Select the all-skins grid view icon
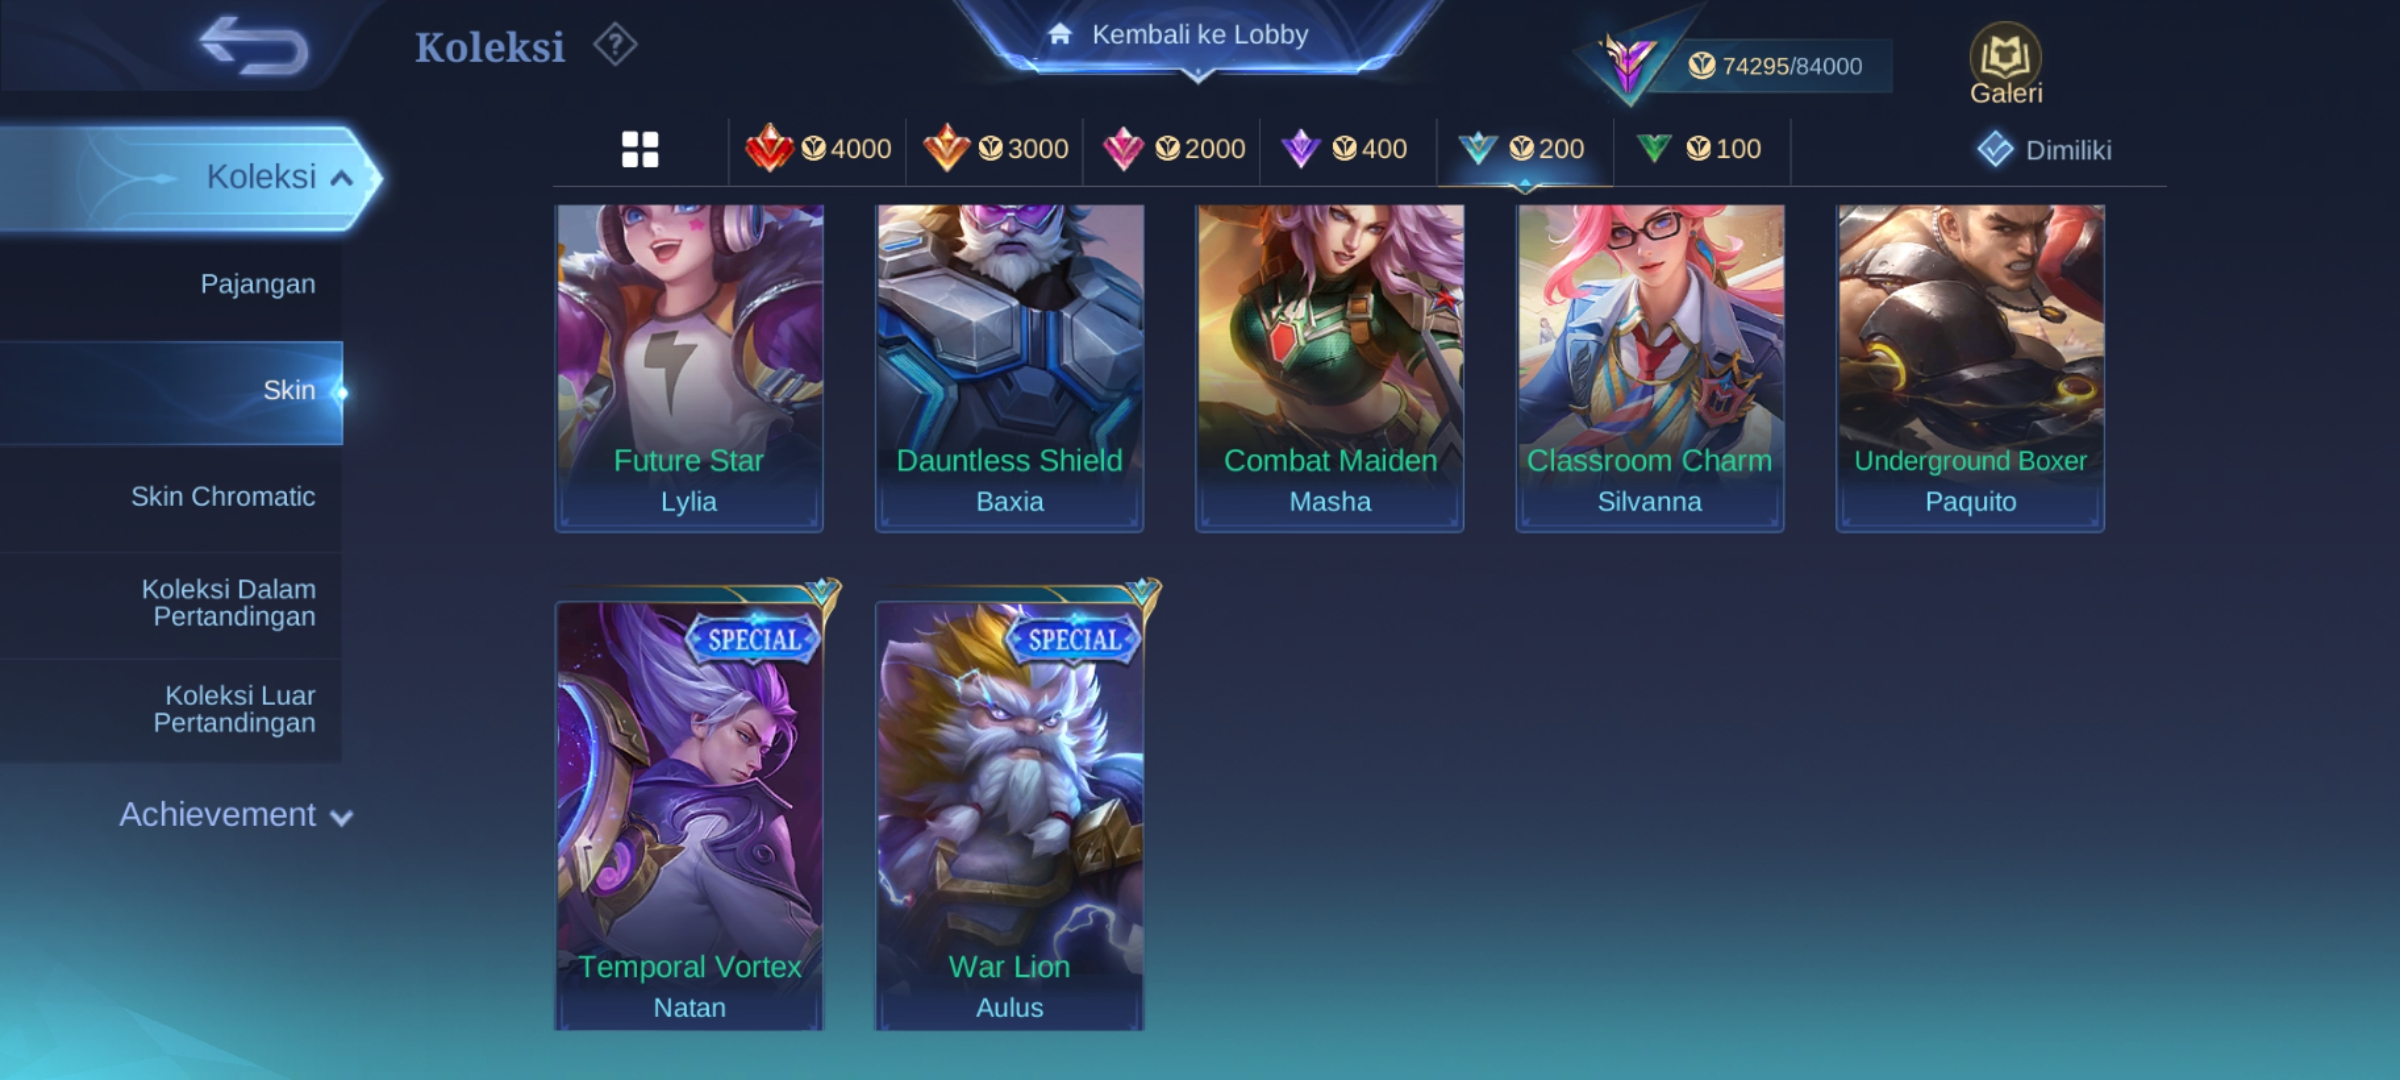 (x=640, y=150)
